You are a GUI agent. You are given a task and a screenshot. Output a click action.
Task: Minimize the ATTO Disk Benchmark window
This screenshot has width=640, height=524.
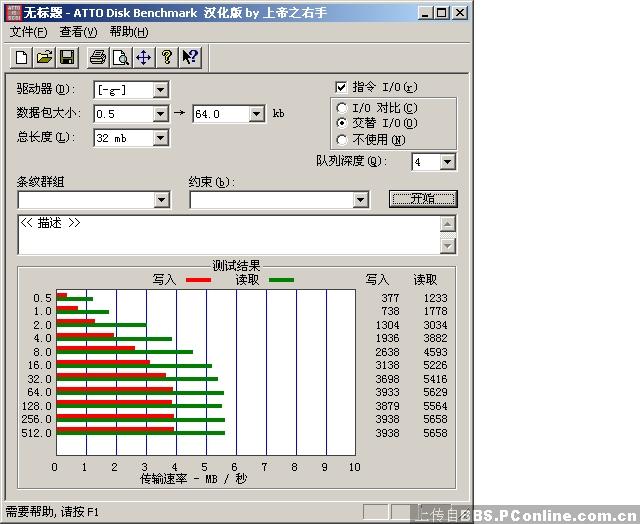pos(425,13)
